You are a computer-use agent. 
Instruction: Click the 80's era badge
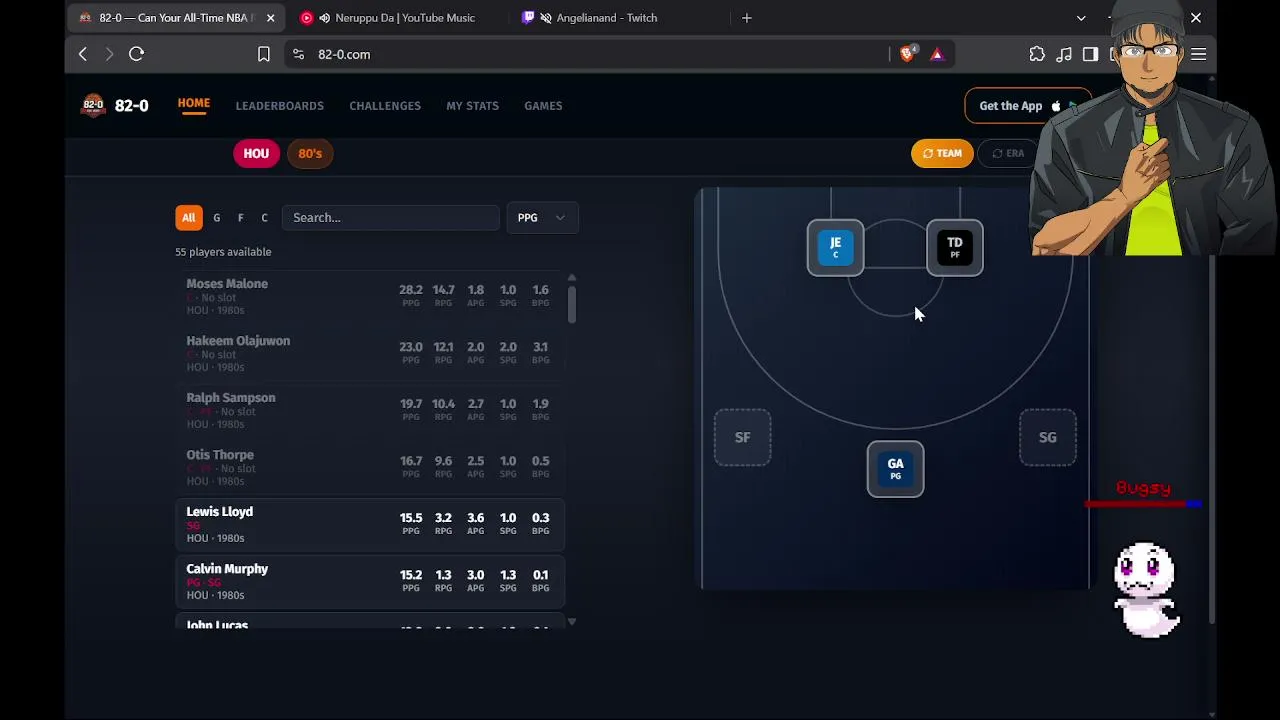point(310,153)
